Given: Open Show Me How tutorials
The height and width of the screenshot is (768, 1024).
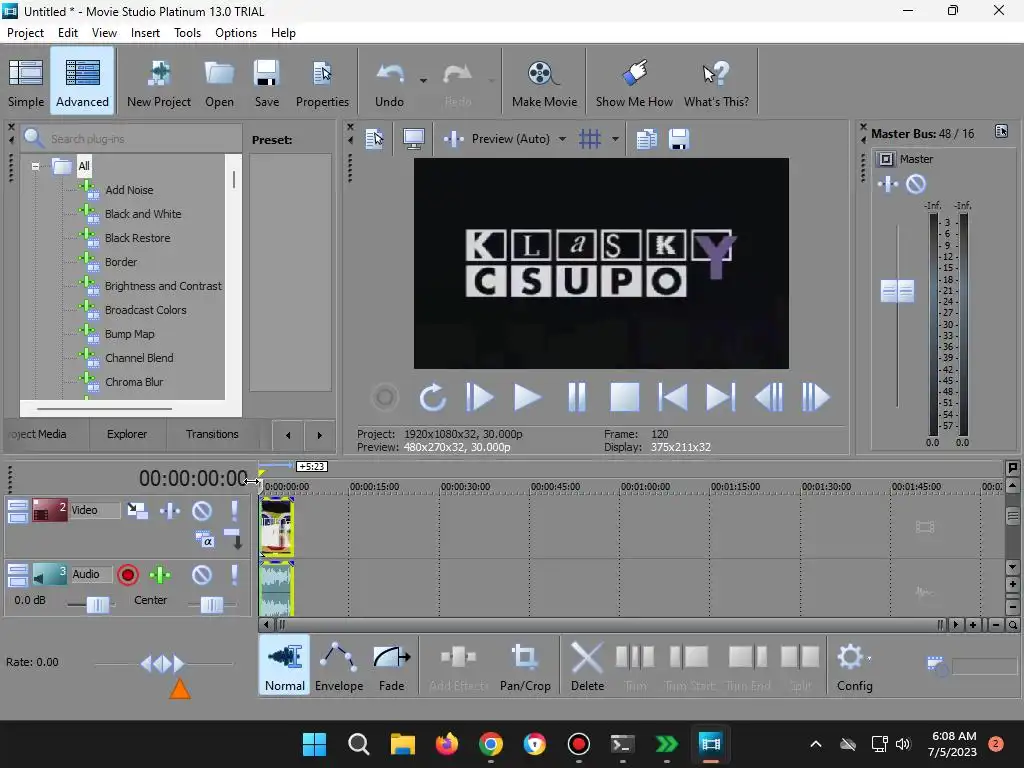Looking at the screenshot, I should point(634,81).
